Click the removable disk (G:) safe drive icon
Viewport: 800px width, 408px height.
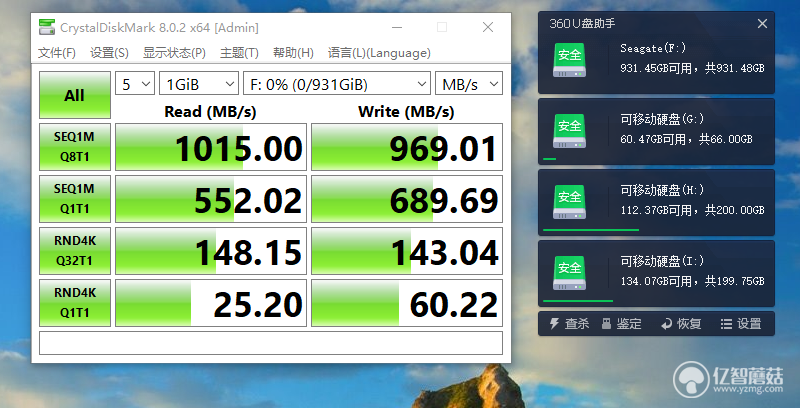pyautogui.click(x=569, y=131)
